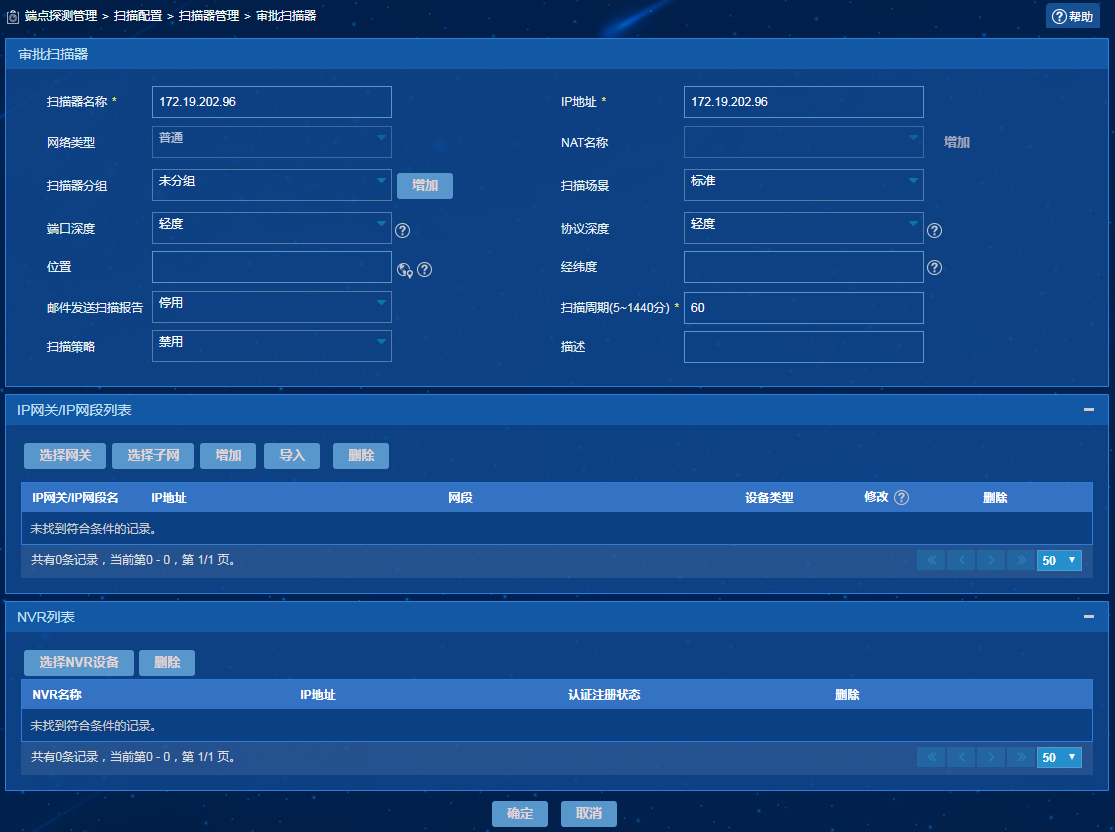Open the 扫描器分组 dropdown
Screen dimensions: 1115x832
272,185
